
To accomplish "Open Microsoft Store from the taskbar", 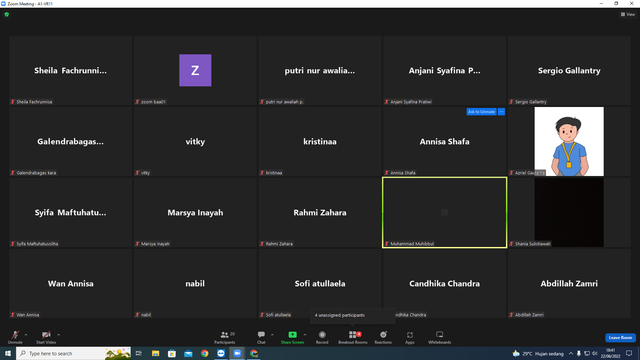I will coord(172,353).
